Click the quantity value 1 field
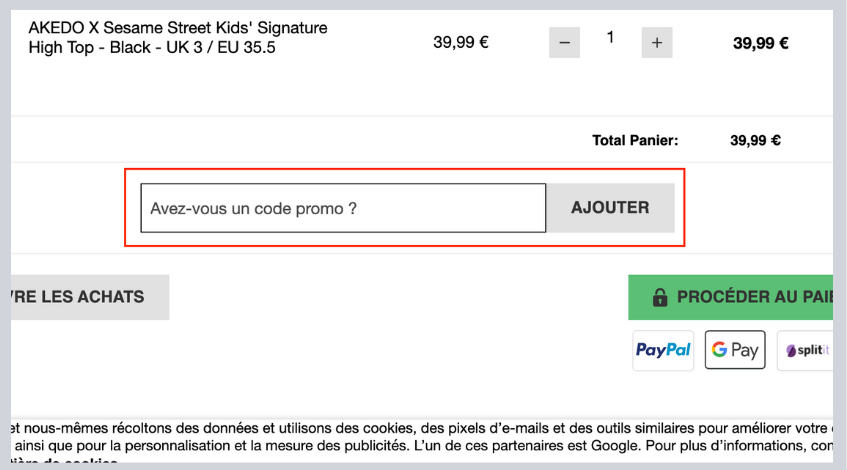 610,38
